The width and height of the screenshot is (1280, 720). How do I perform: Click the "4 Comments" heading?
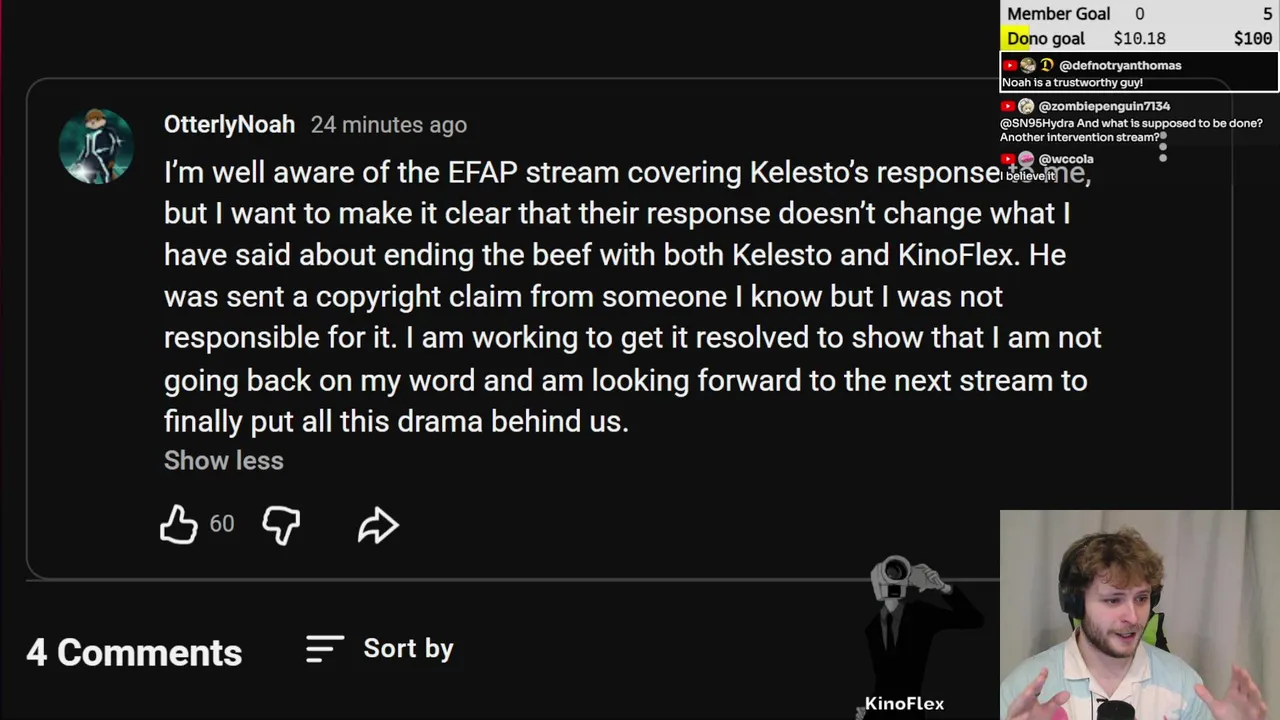click(x=134, y=653)
